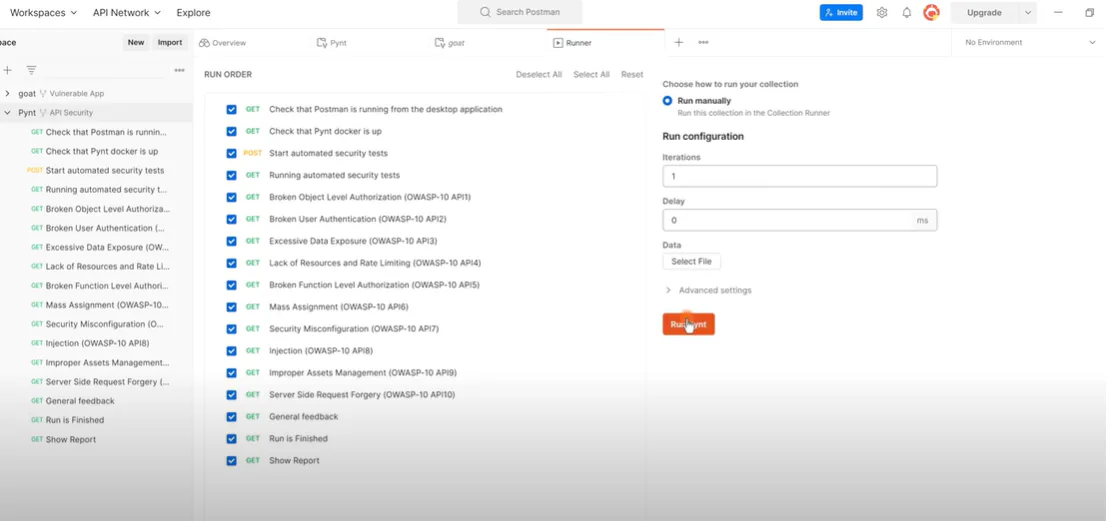Uncheck Running automated security tests request

232,175
